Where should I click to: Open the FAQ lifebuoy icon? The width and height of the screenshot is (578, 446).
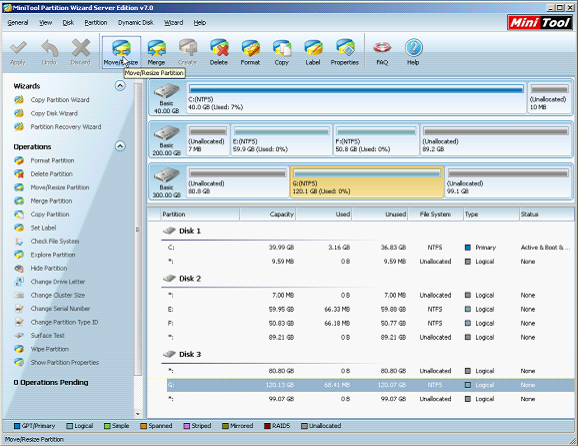pos(382,52)
